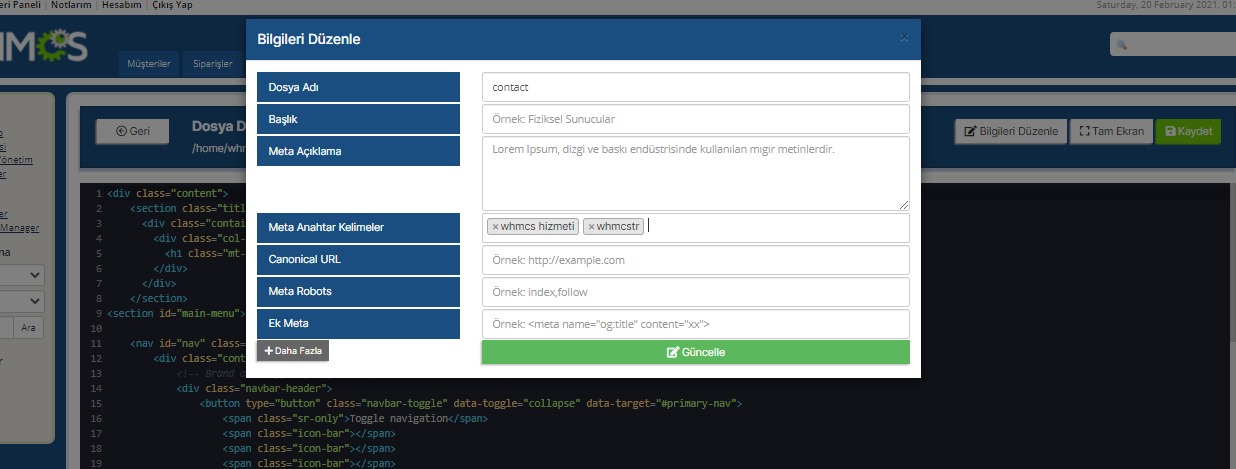This screenshot has height=469, width=1236.
Task: Click the sidebar Ara search button
Action: pos(31,328)
